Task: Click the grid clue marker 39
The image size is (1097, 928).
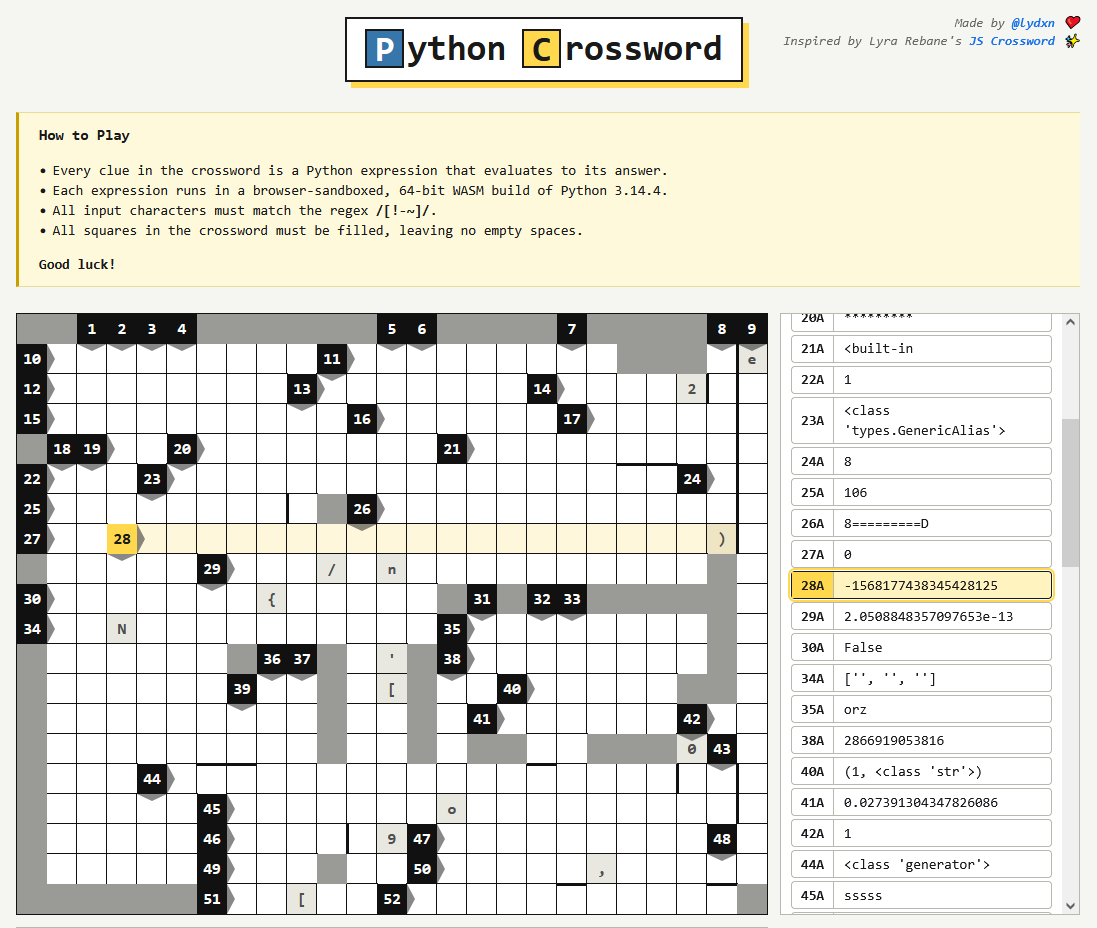Action: tap(242, 689)
